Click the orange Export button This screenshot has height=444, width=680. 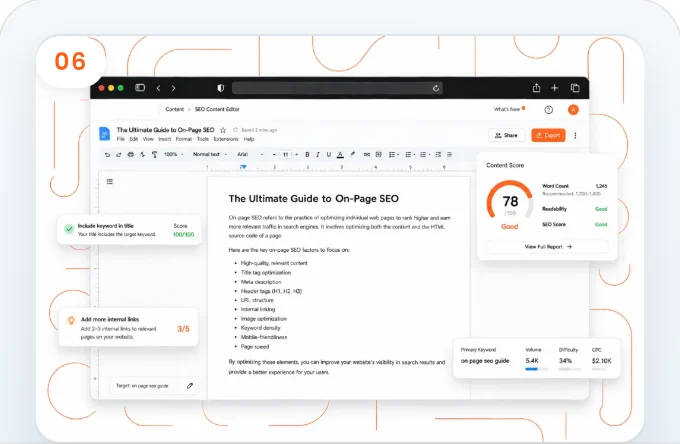click(x=548, y=135)
